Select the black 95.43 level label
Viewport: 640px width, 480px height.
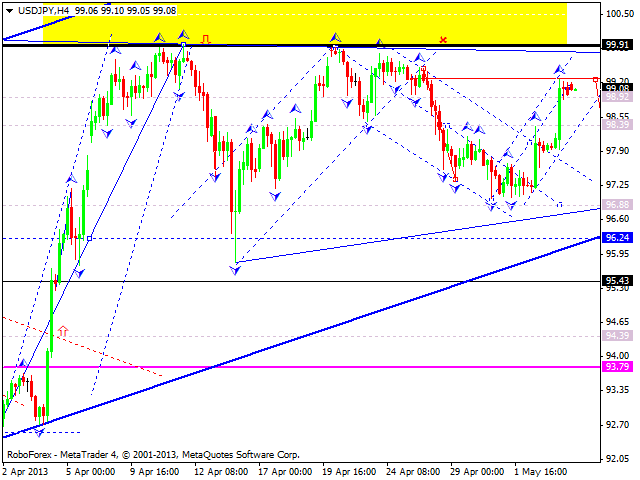pos(617,281)
